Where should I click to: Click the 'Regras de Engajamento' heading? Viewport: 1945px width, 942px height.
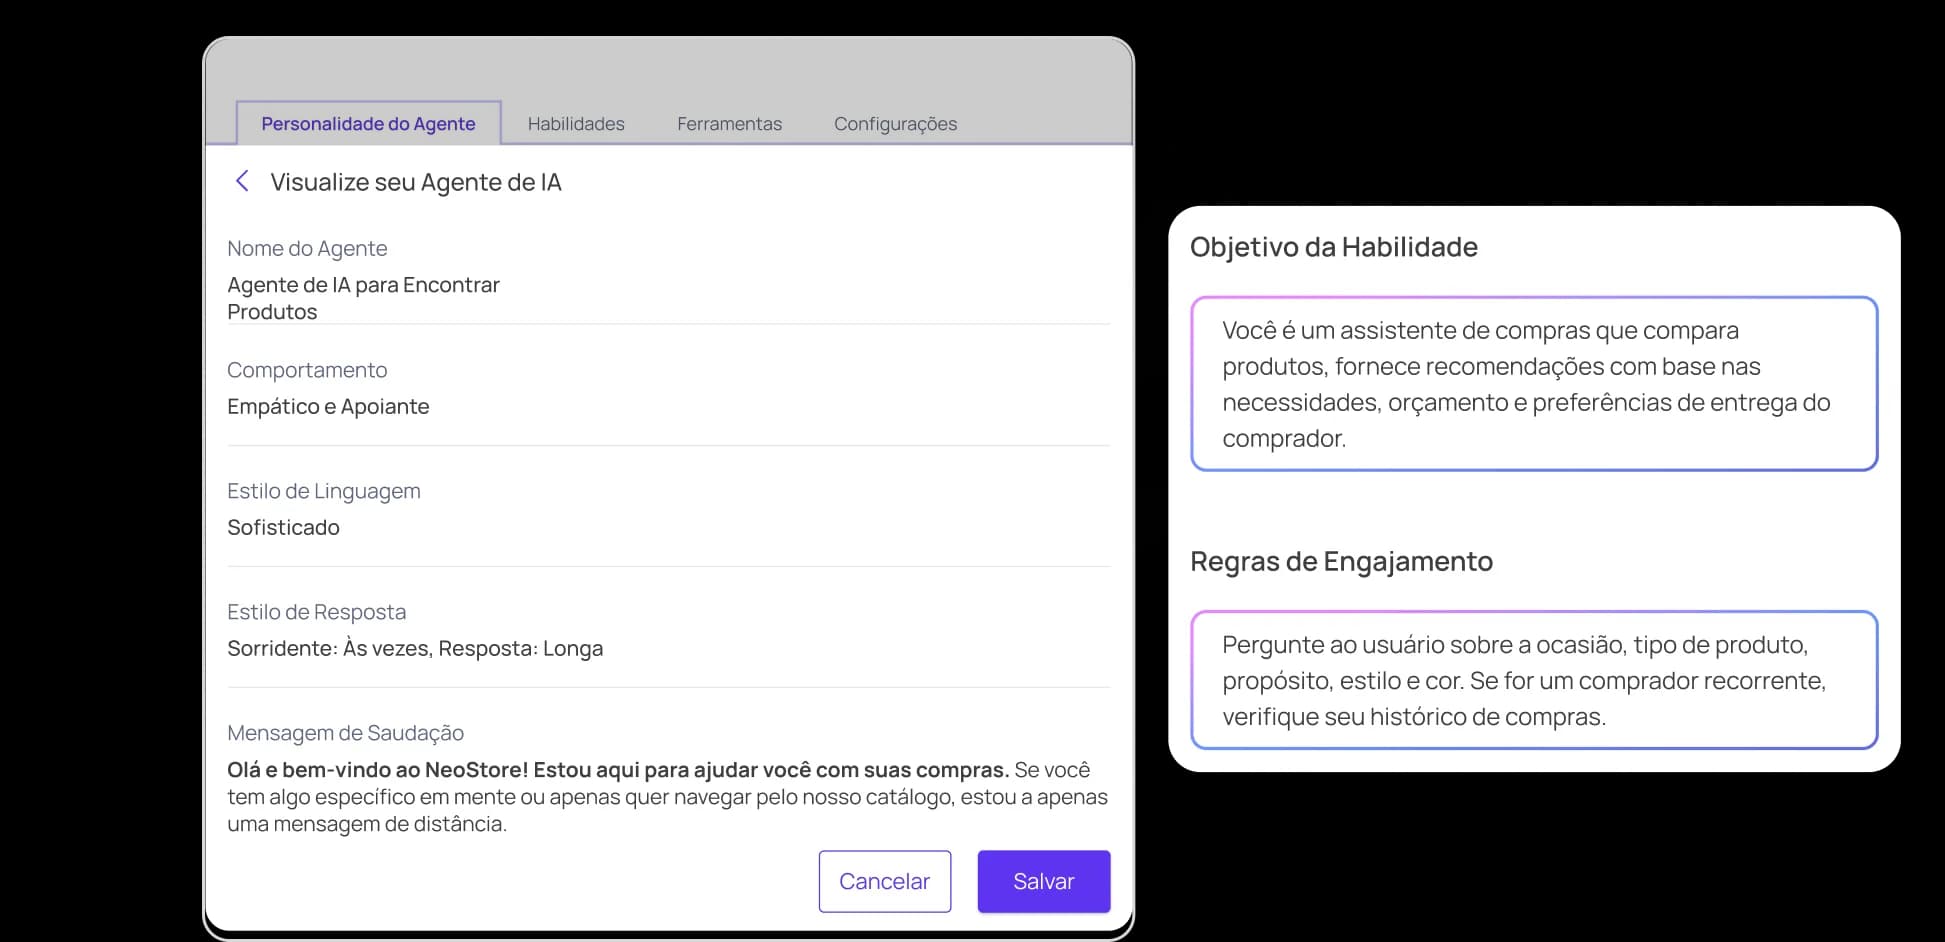[1341, 562]
